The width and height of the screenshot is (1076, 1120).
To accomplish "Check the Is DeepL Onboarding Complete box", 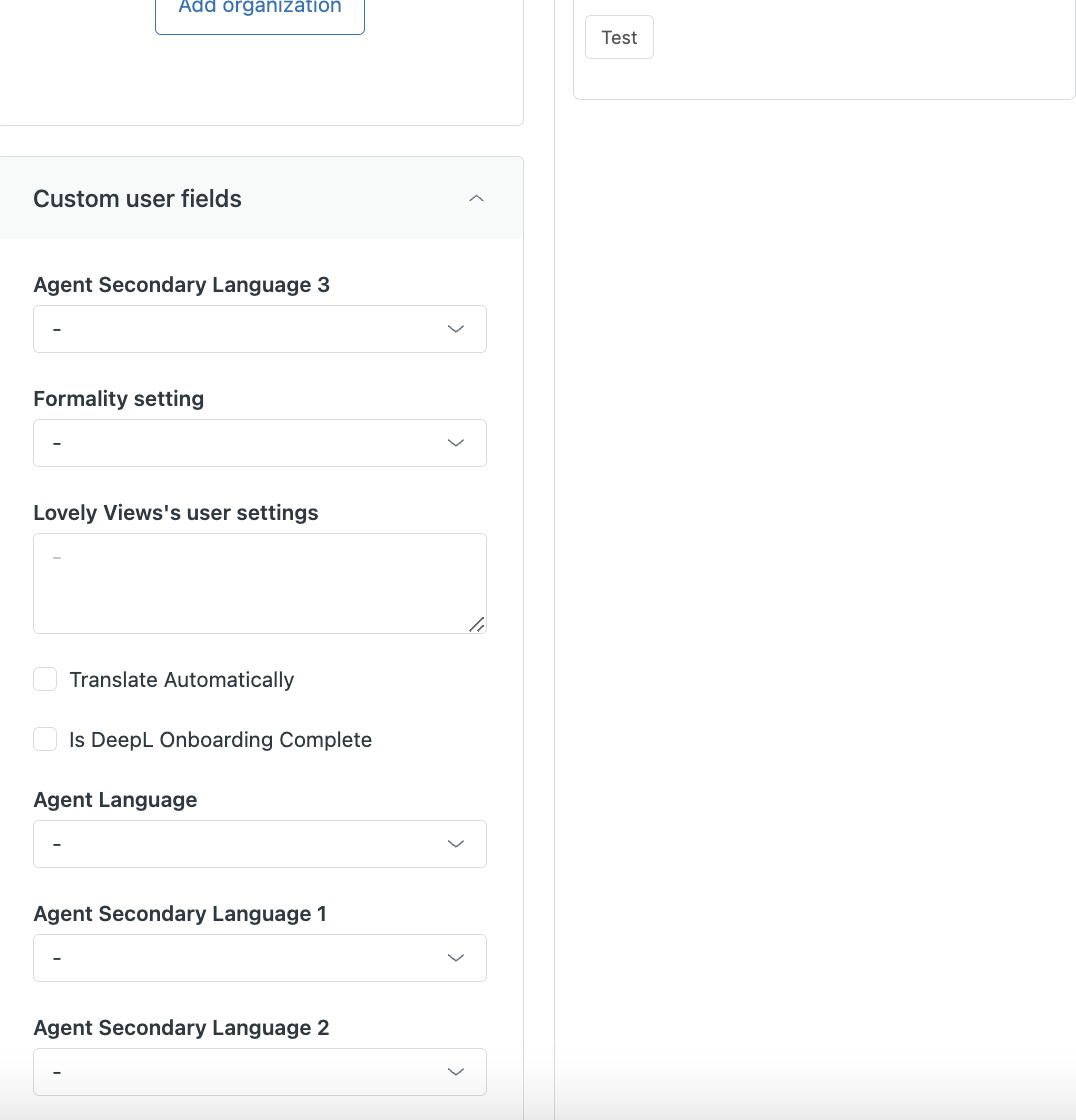I will (x=45, y=740).
